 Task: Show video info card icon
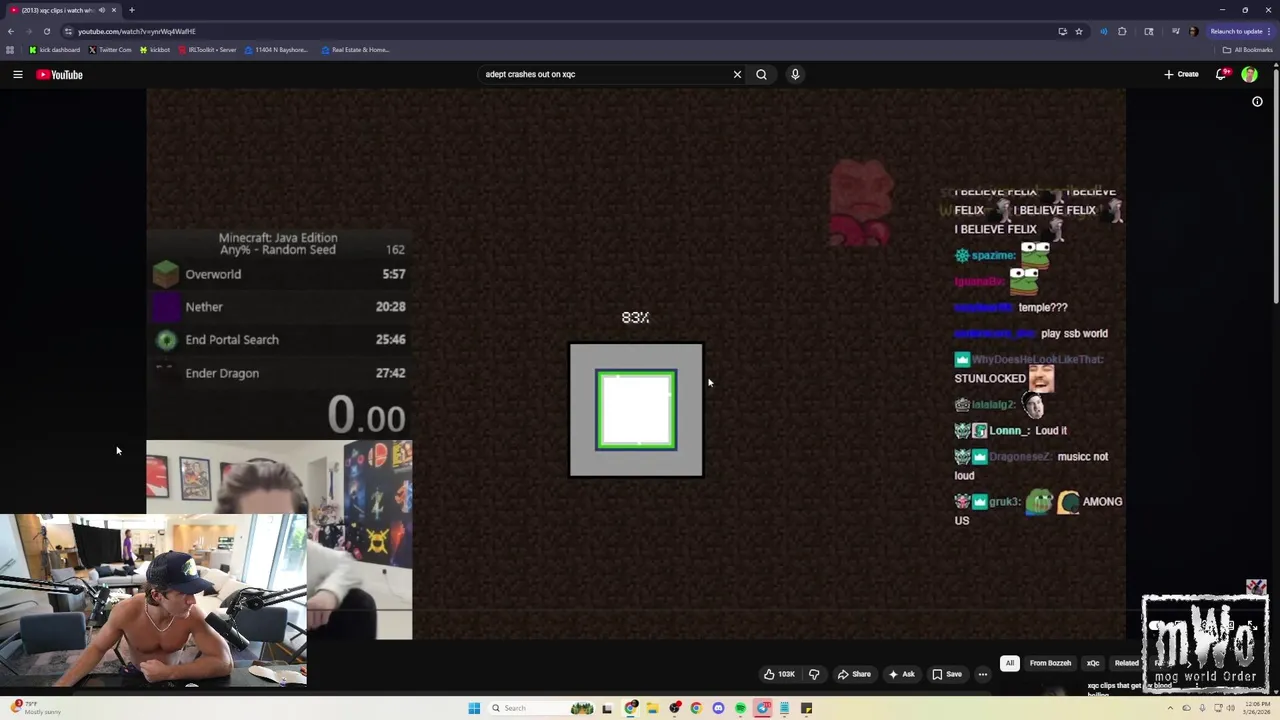coord(1257,101)
